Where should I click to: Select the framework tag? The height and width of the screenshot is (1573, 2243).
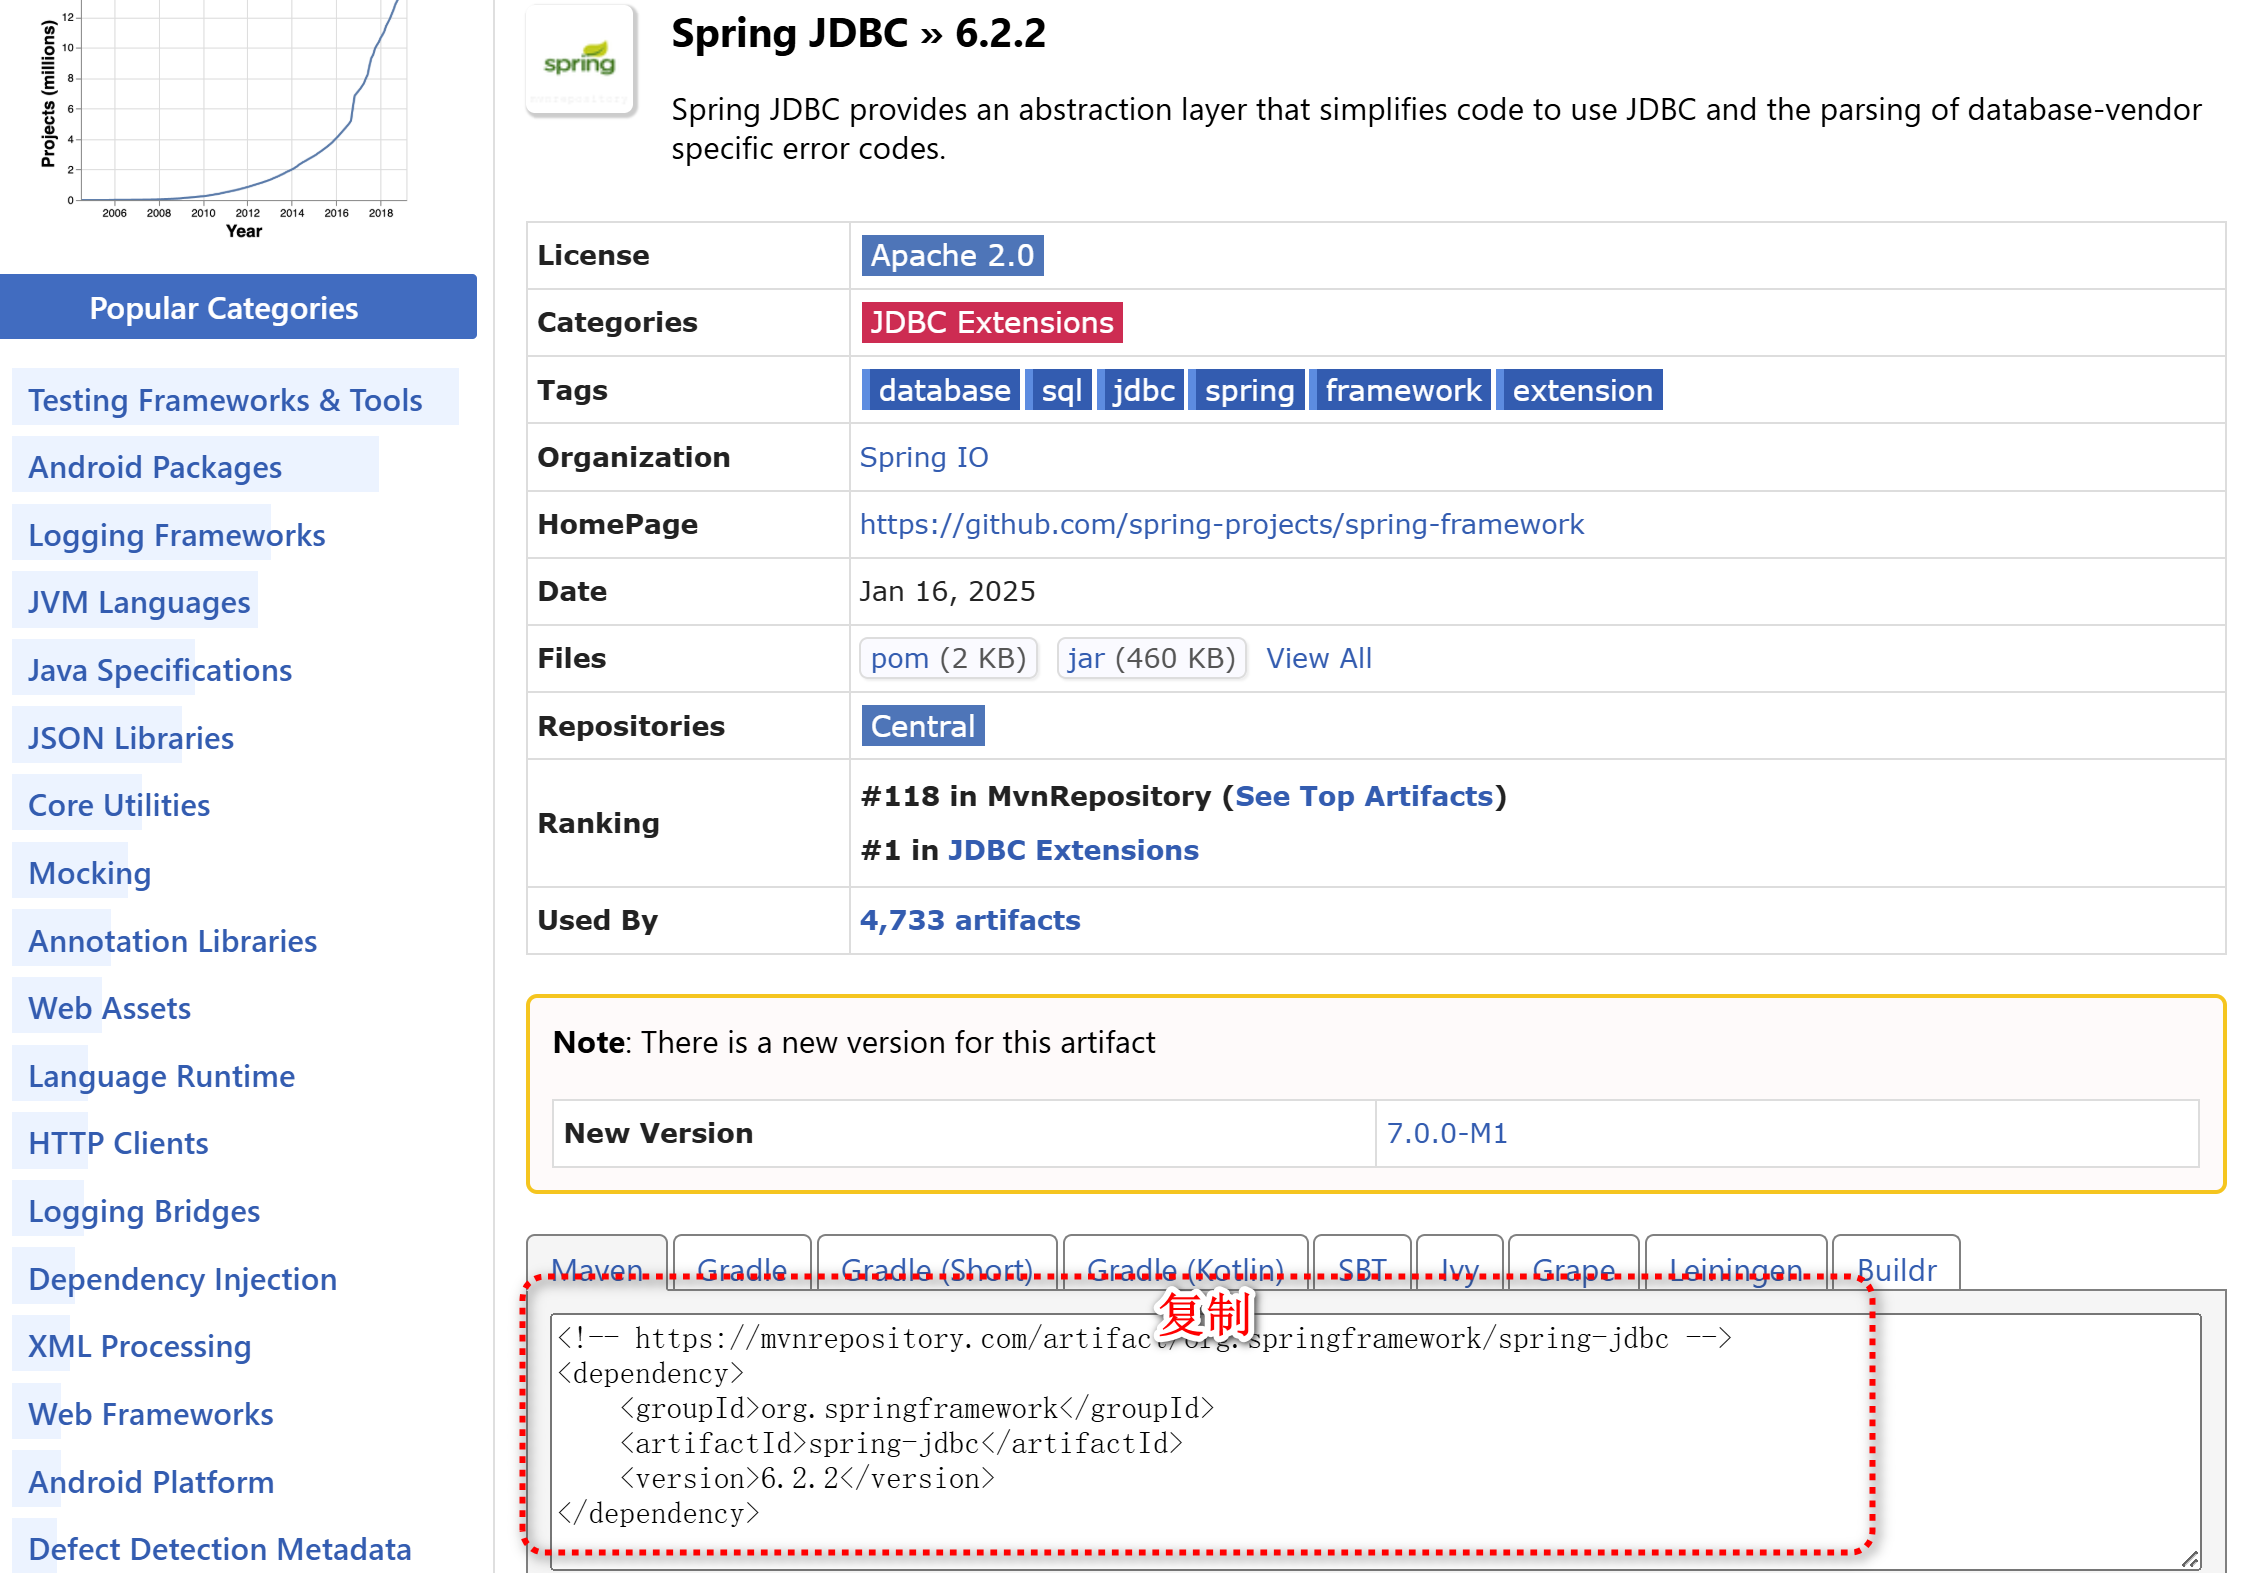coord(1401,390)
